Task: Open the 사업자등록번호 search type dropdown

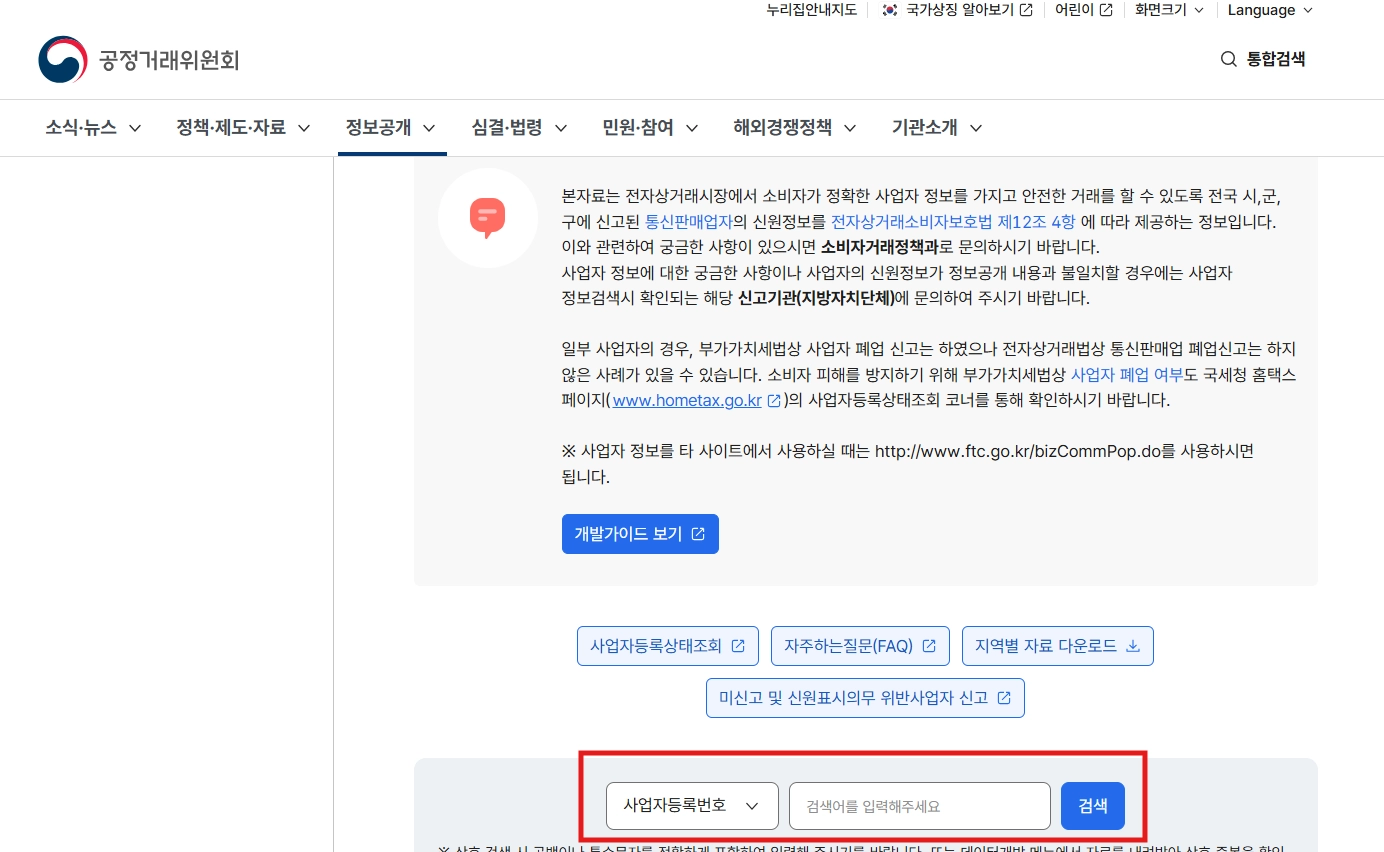Action: point(692,806)
